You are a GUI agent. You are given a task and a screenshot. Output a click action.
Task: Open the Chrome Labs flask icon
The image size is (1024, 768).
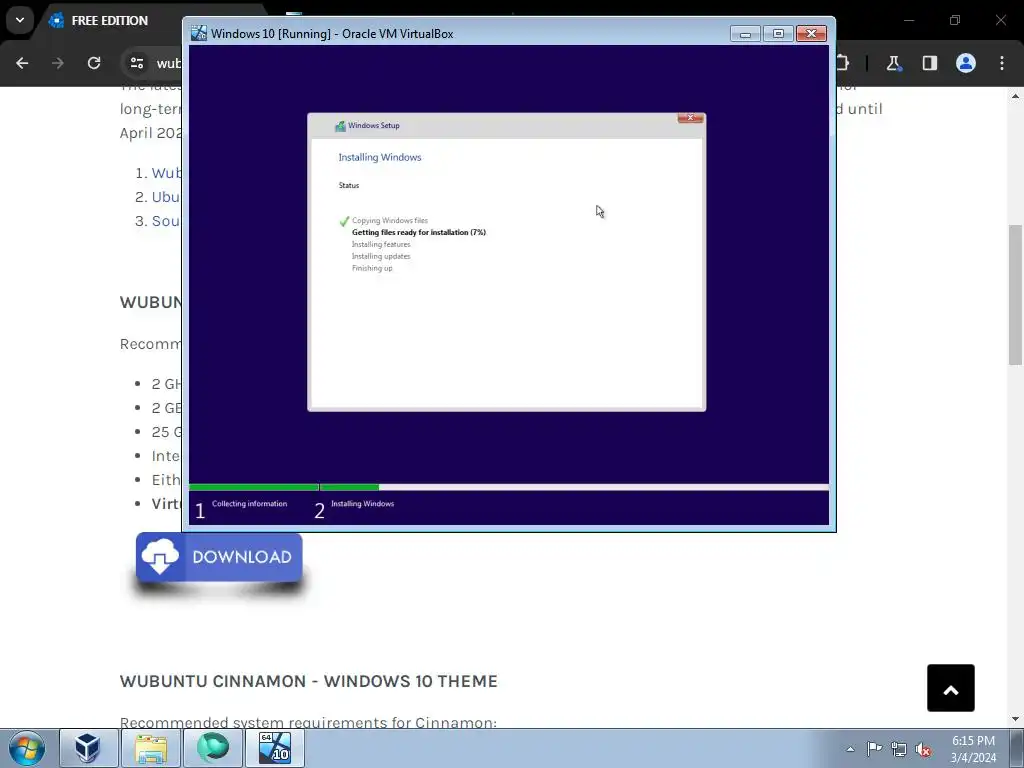tap(893, 63)
